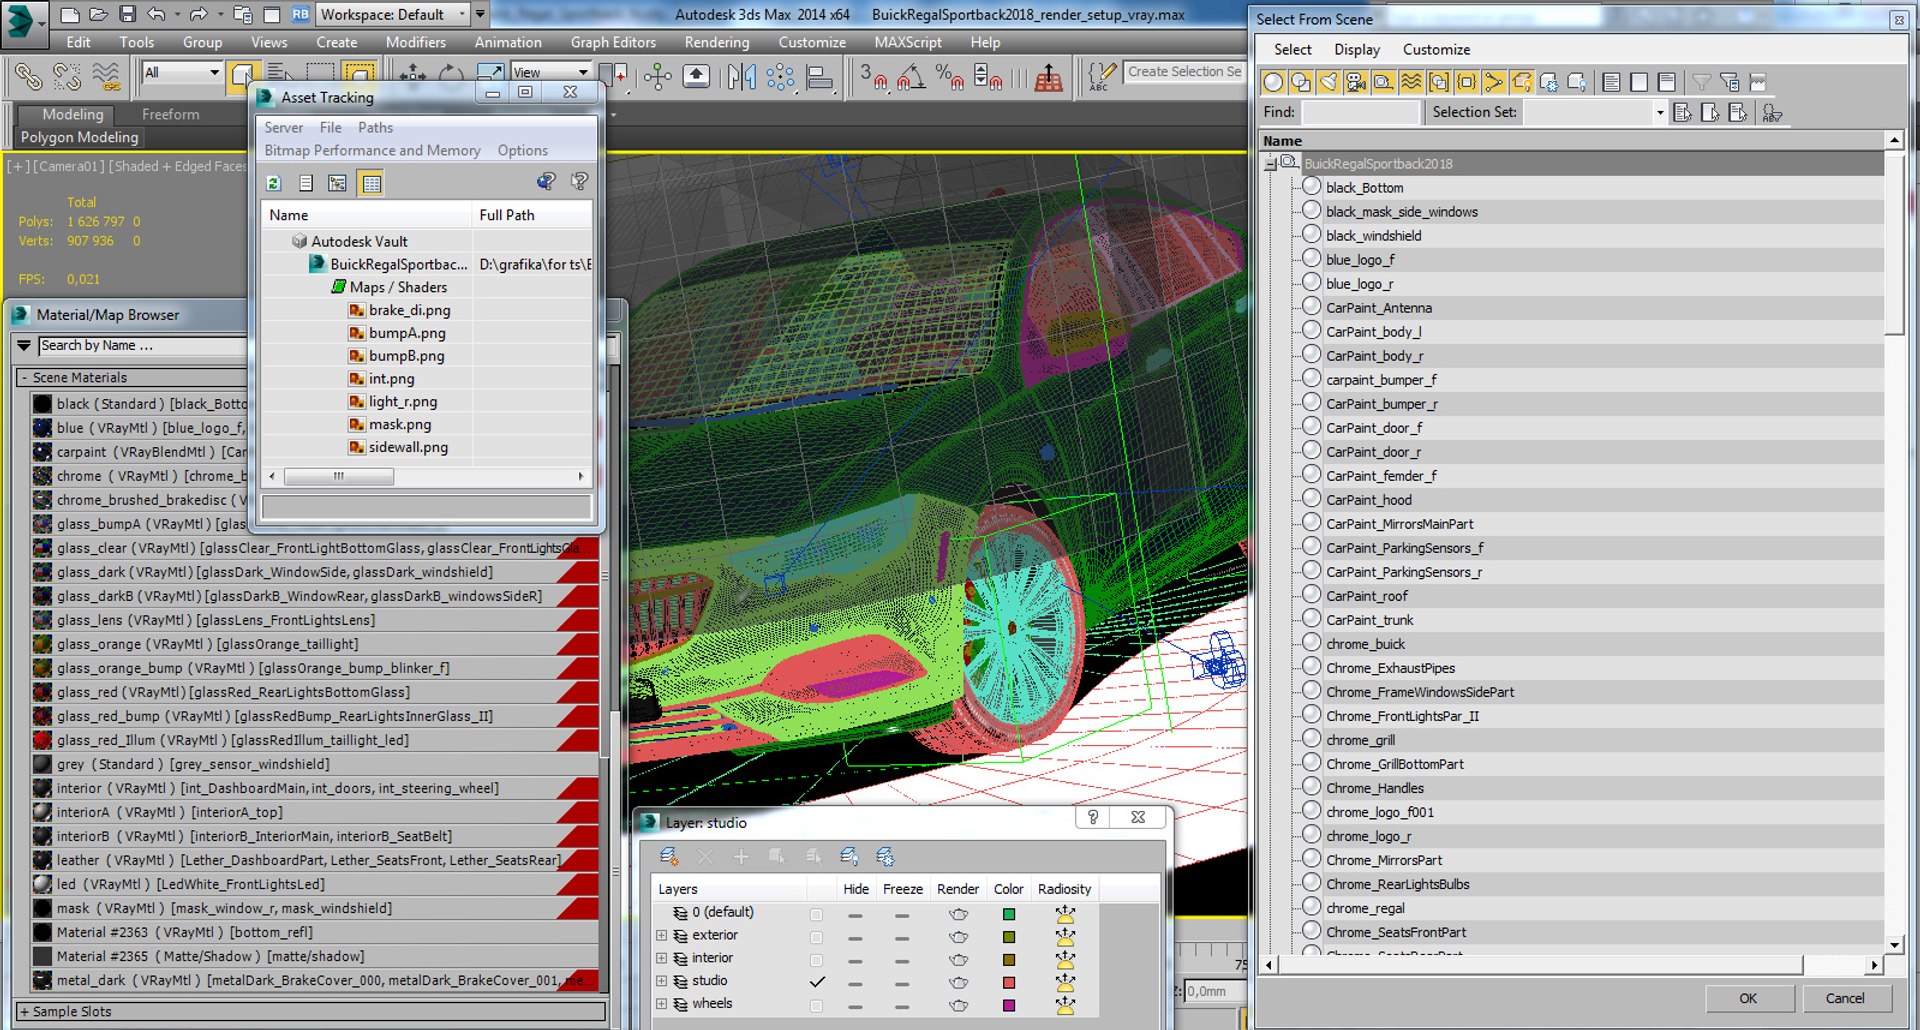Click the Select and Link tool icon

point(28,77)
